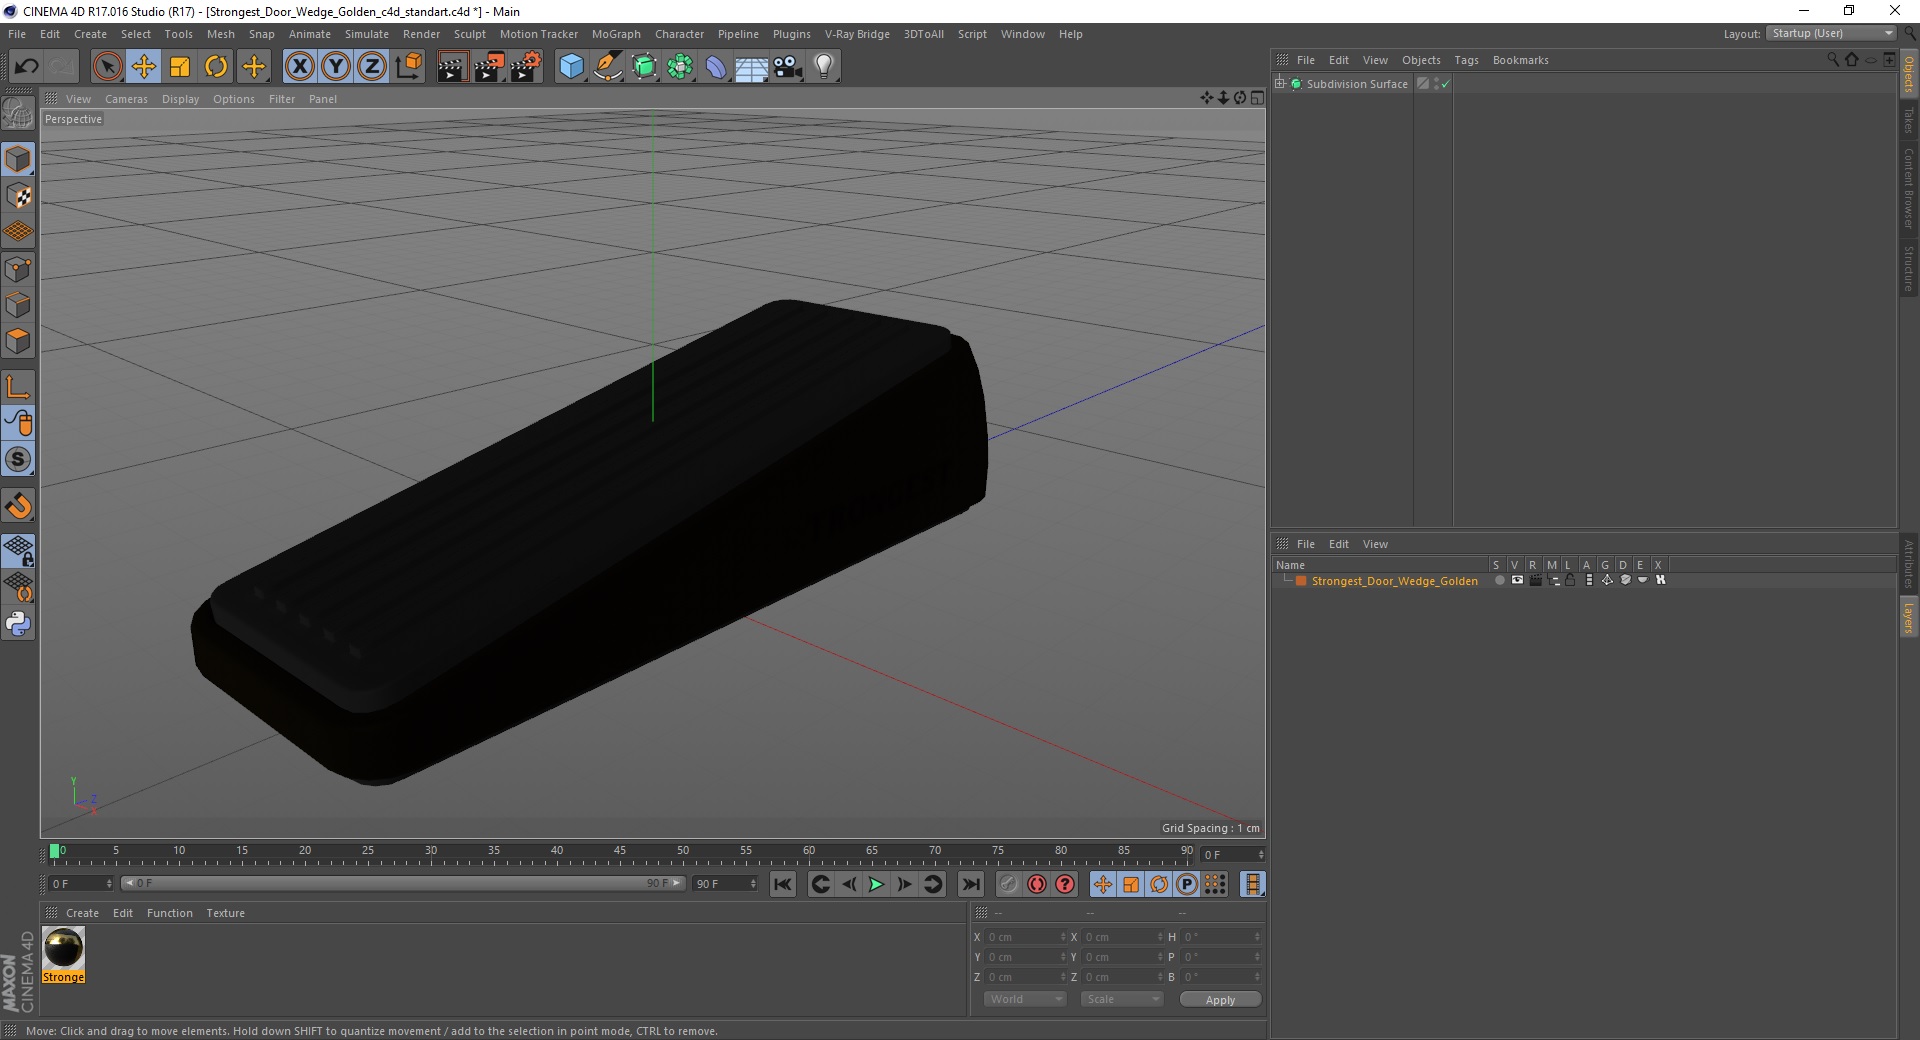Activate the Scale tool
The width and height of the screenshot is (1920, 1040).
(180, 66)
